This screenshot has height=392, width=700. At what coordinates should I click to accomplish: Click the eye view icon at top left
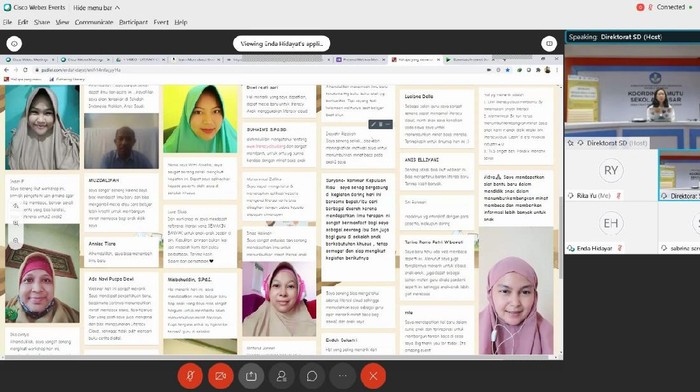coord(14,44)
